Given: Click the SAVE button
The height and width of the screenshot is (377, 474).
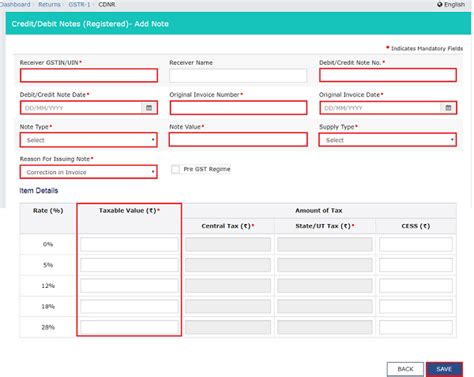Looking at the screenshot, I should (444, 369).
